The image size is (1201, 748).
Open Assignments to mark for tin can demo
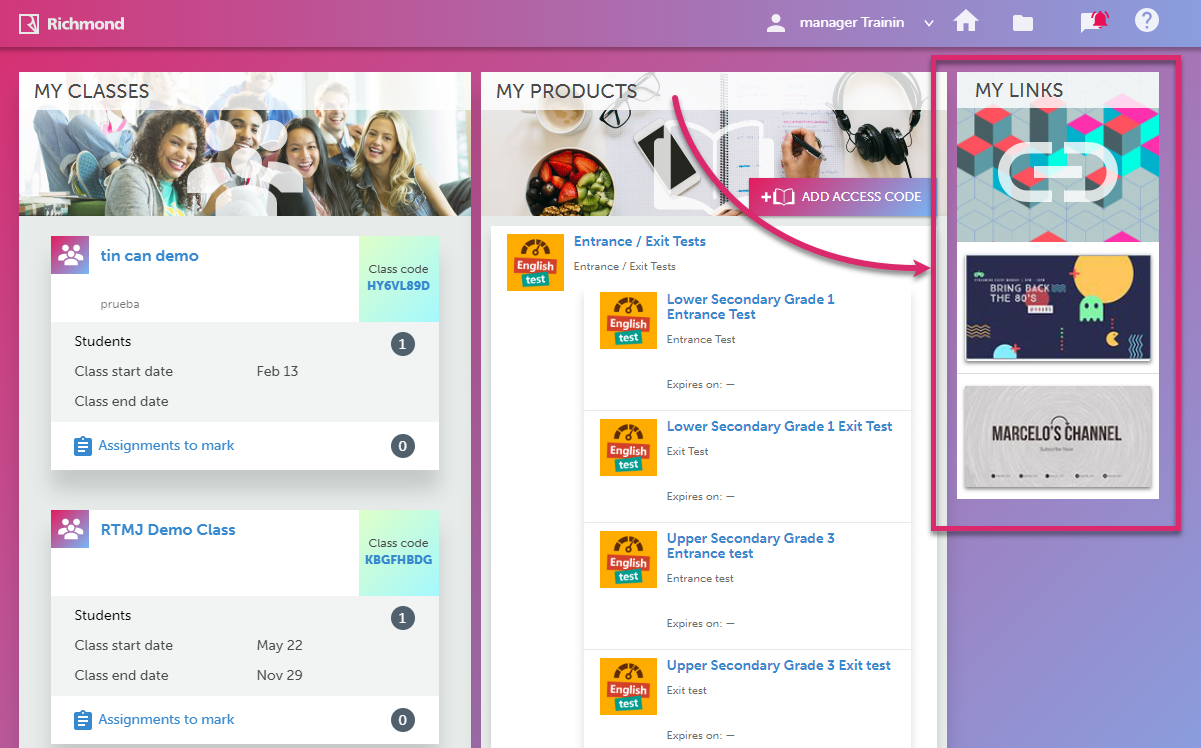click(165, 446)
